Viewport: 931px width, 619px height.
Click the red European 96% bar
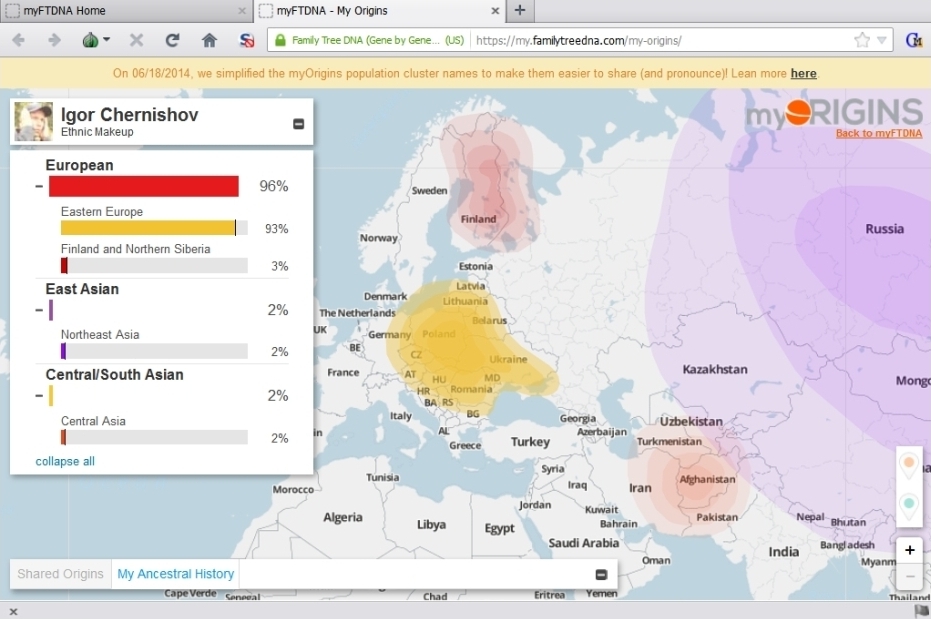coord(144,186)
